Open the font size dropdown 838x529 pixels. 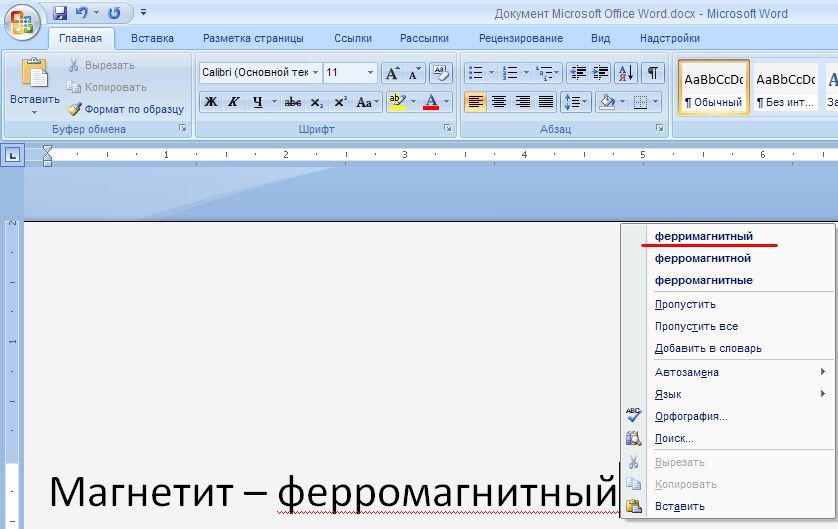[371, 73]
